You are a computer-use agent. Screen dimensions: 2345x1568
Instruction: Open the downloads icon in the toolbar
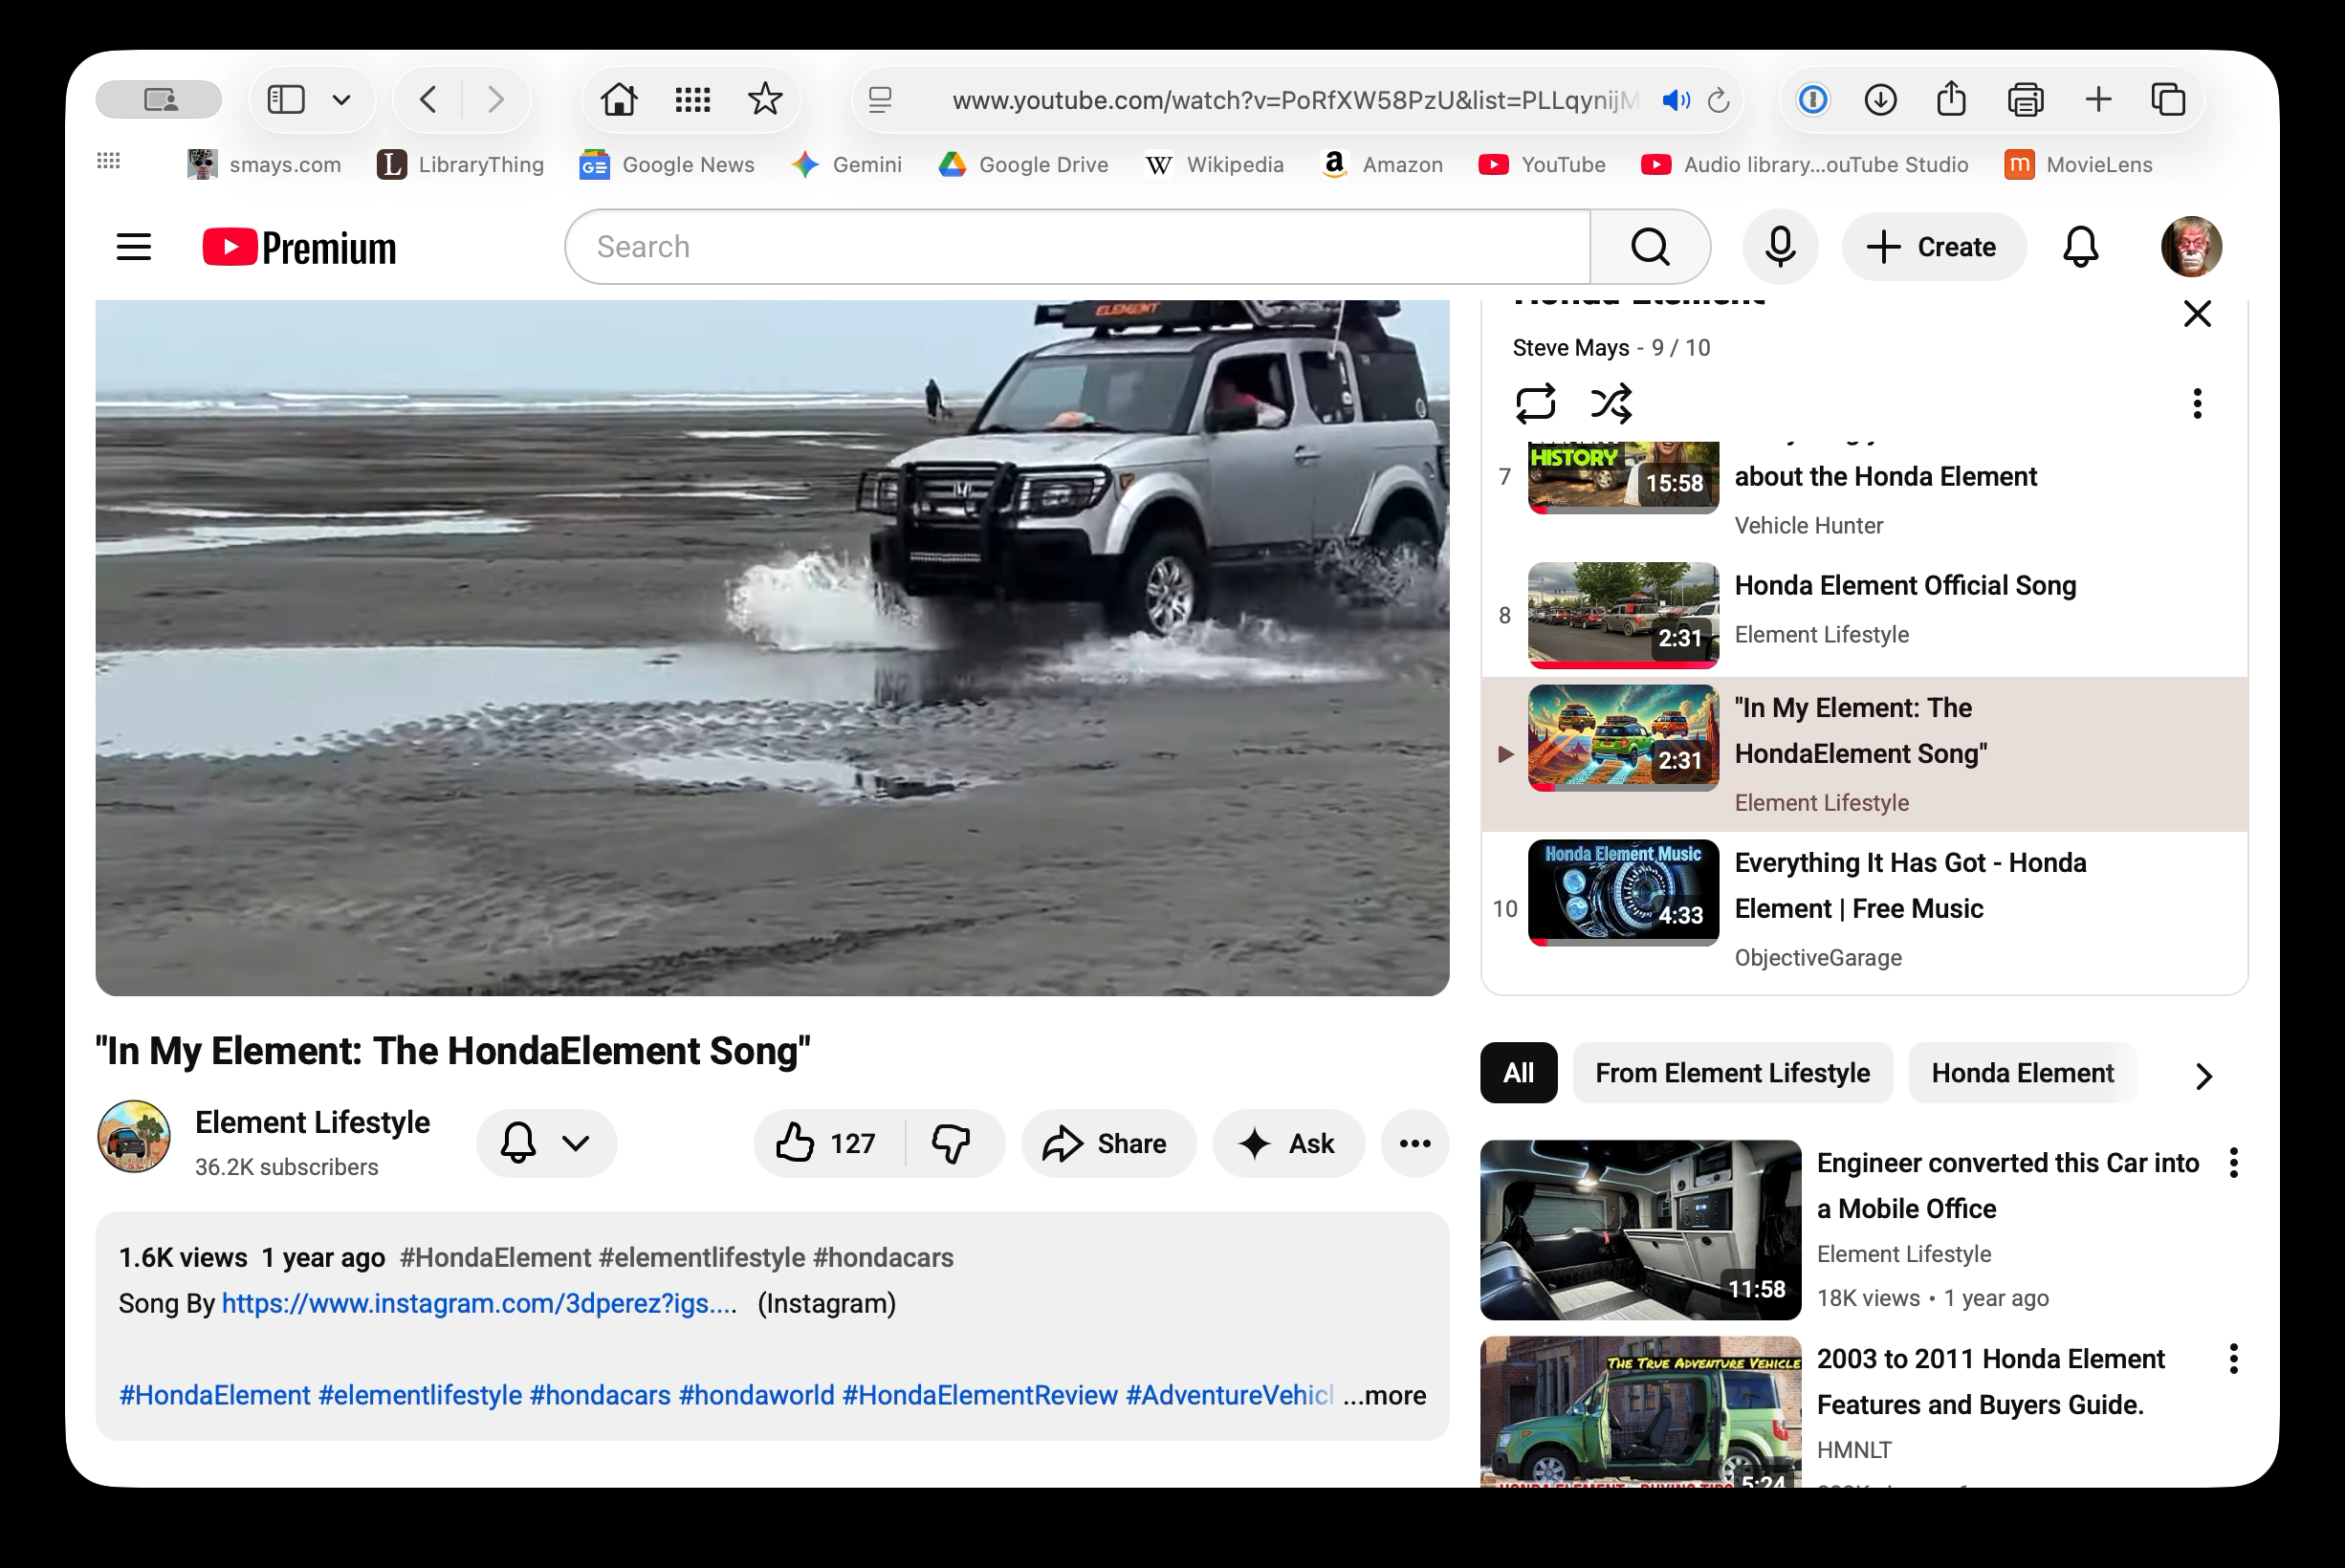pyautogui.click(x=1880, y=99)
